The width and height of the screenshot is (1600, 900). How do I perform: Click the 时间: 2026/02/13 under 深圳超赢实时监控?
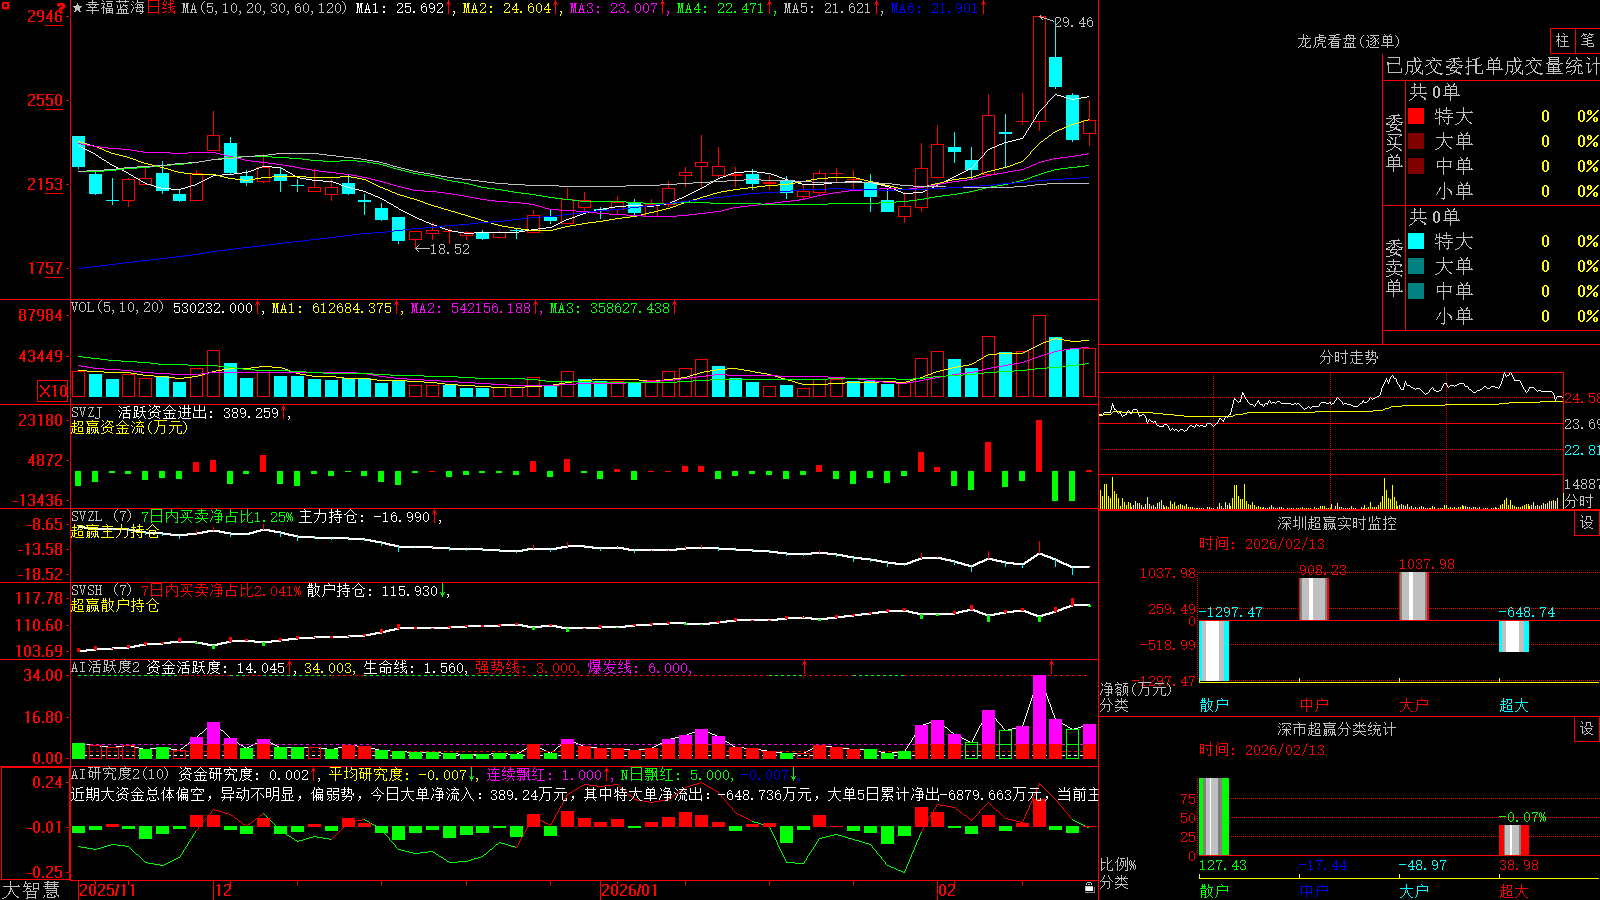1262,544
